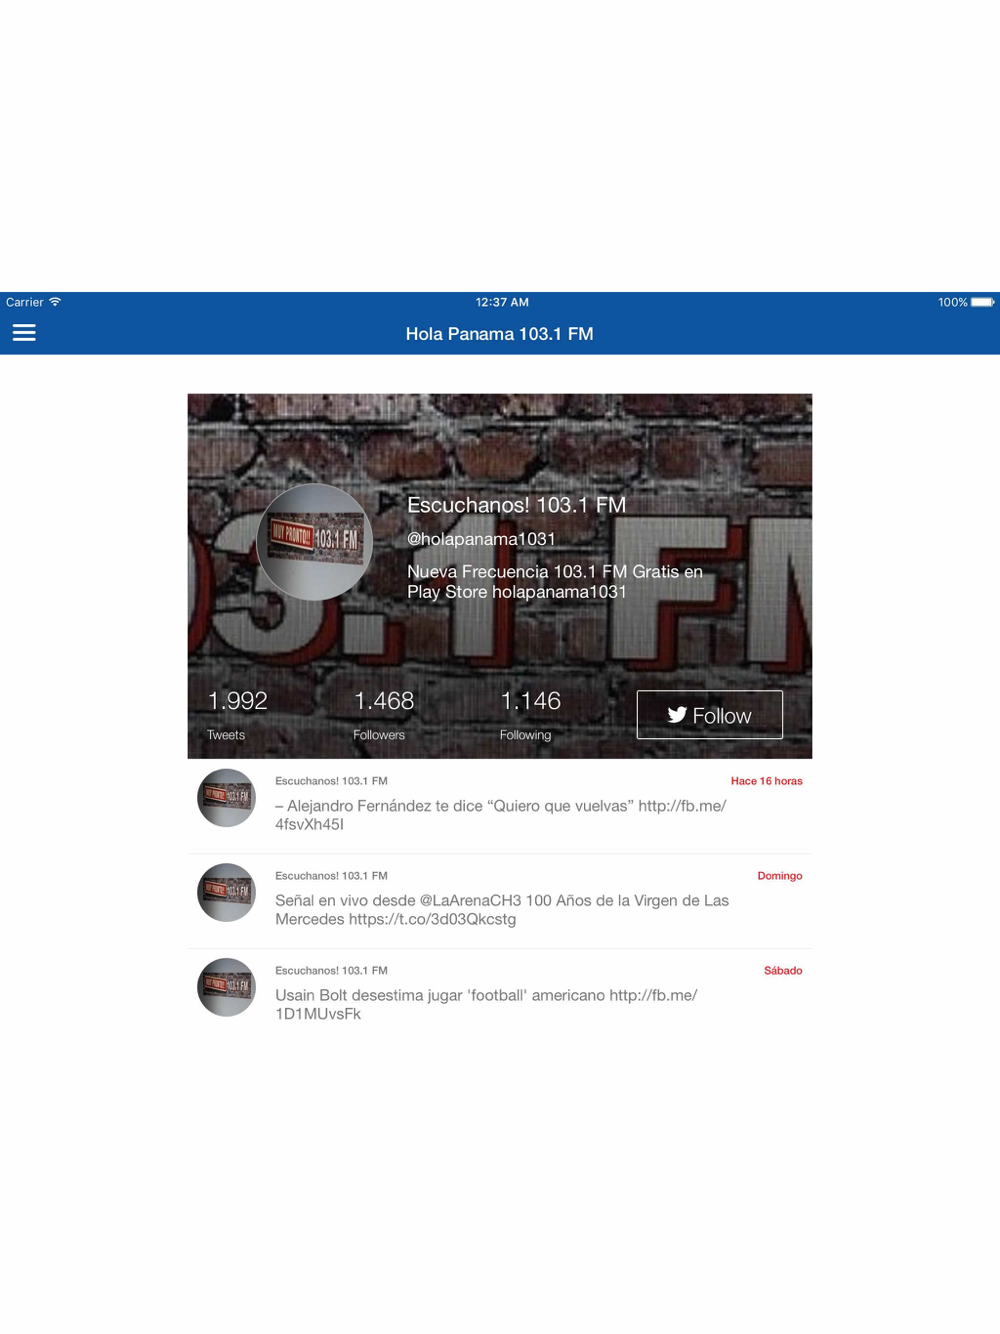
Task: Tap the large profile avatar in header
Action: coord(315,542)
